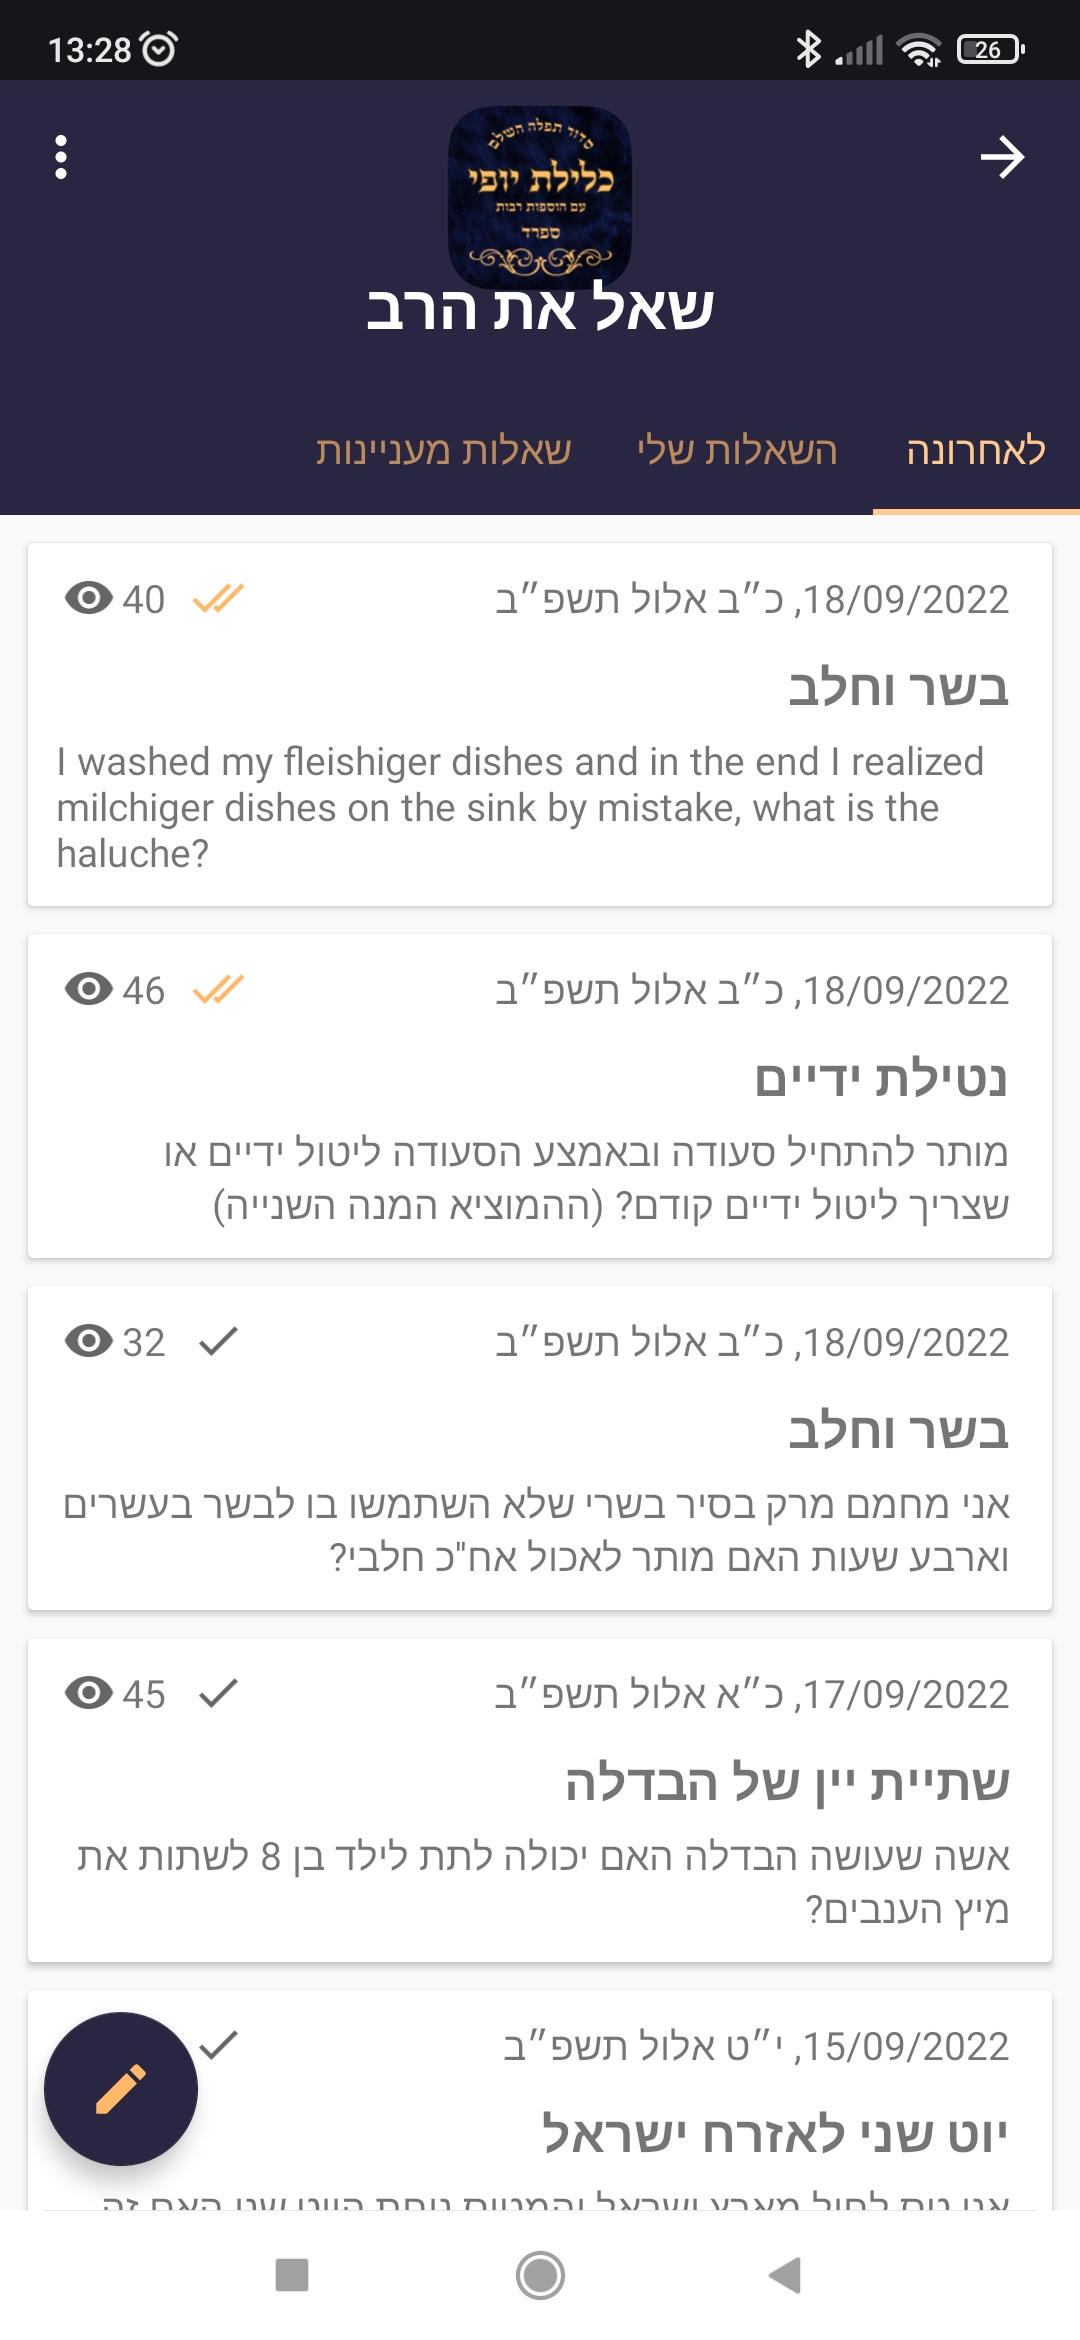Tap single checkmark on הבדלה wine question
This screenshot has height=2340, width=1080.
point(218,1693)
